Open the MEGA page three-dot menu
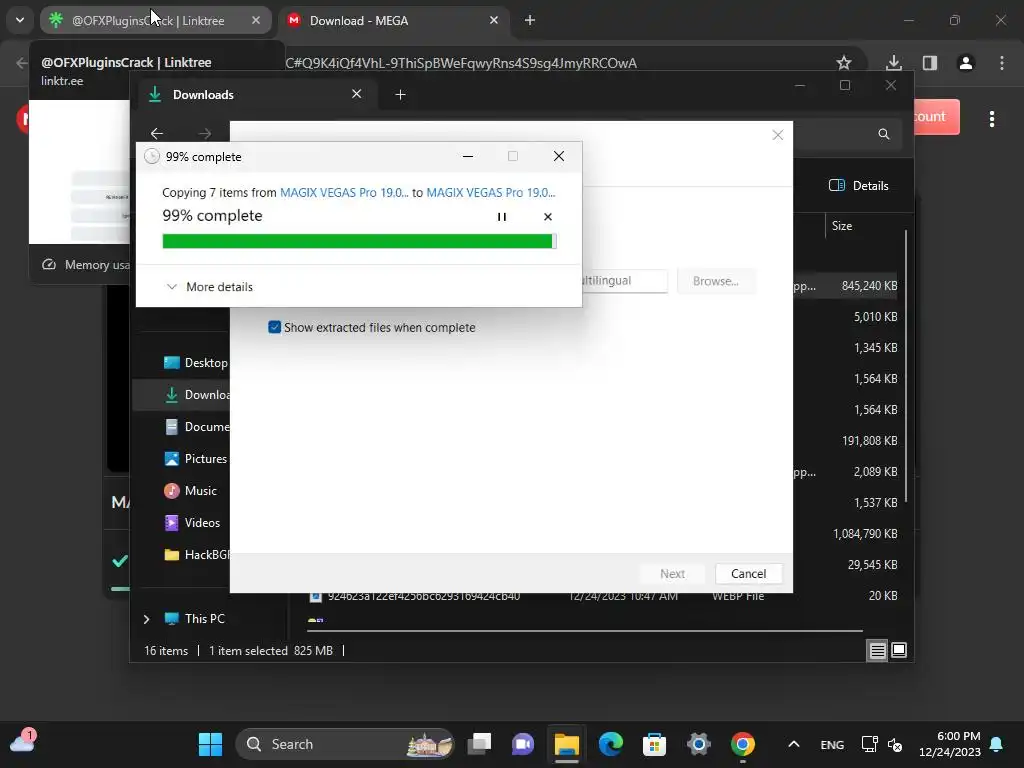1024x768 pixels. (x=991, y=119)
